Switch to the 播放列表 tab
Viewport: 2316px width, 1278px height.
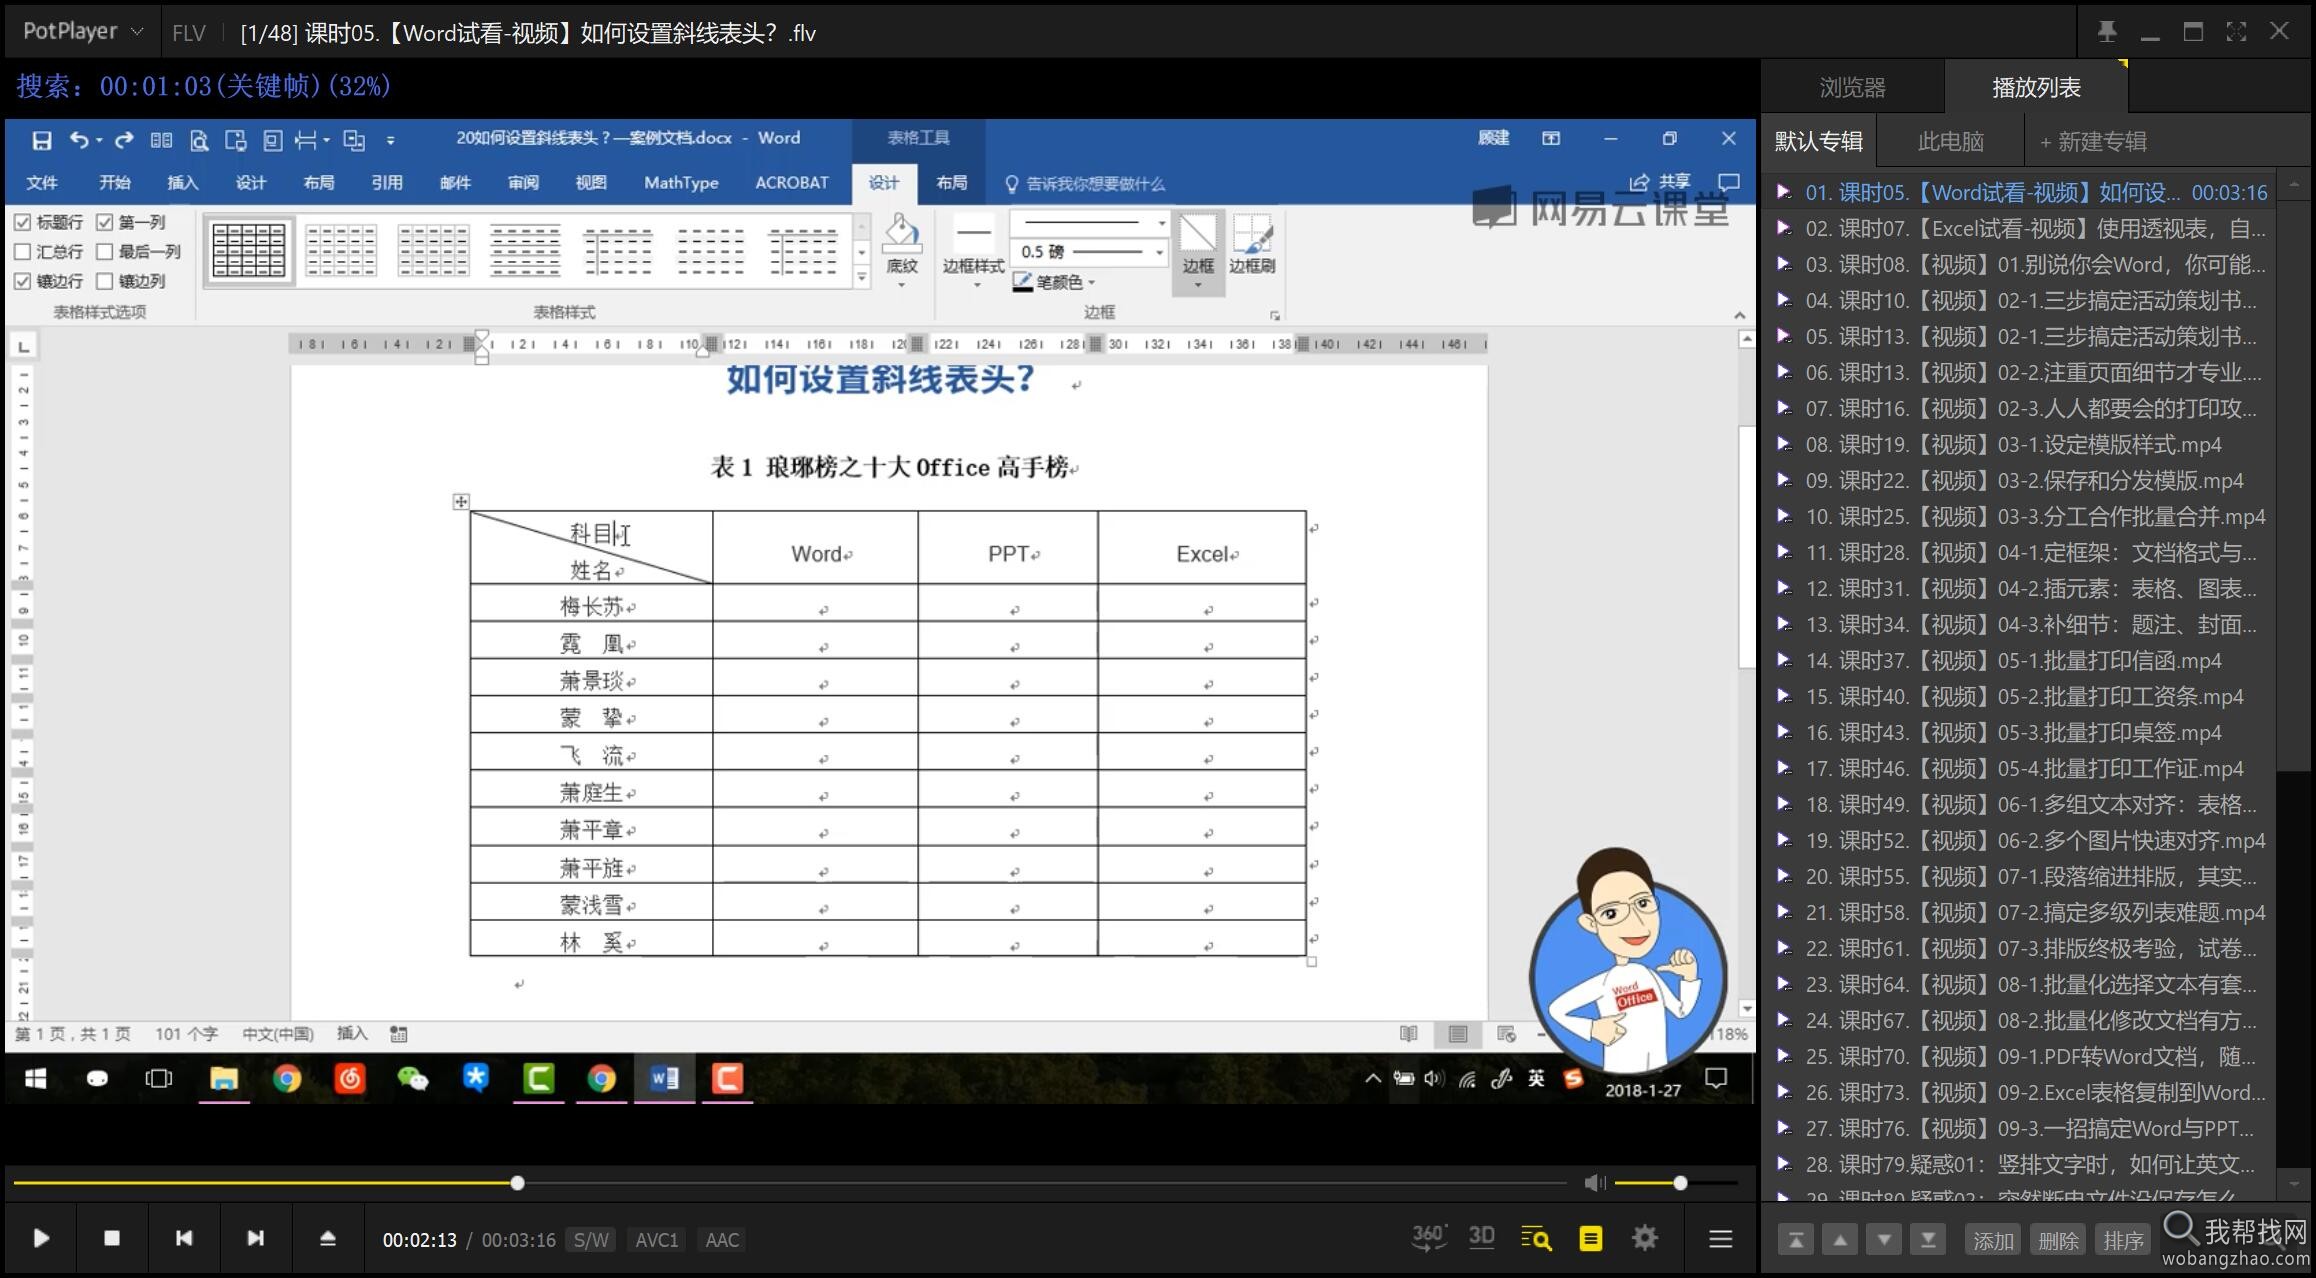click(x=2036, y=88)
